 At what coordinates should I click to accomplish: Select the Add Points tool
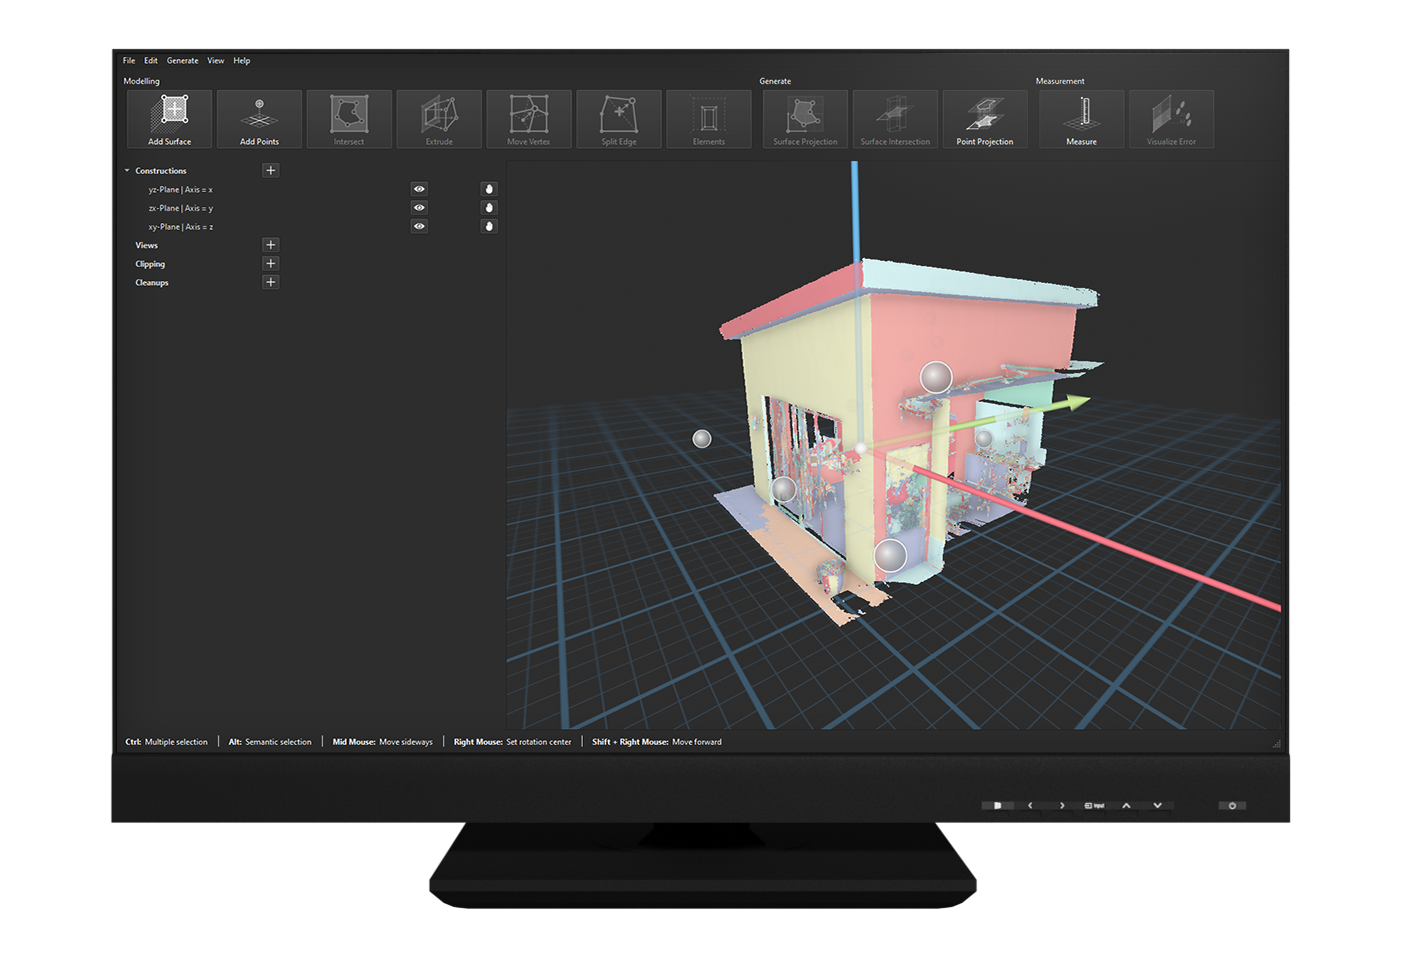(x=259, y=119)
